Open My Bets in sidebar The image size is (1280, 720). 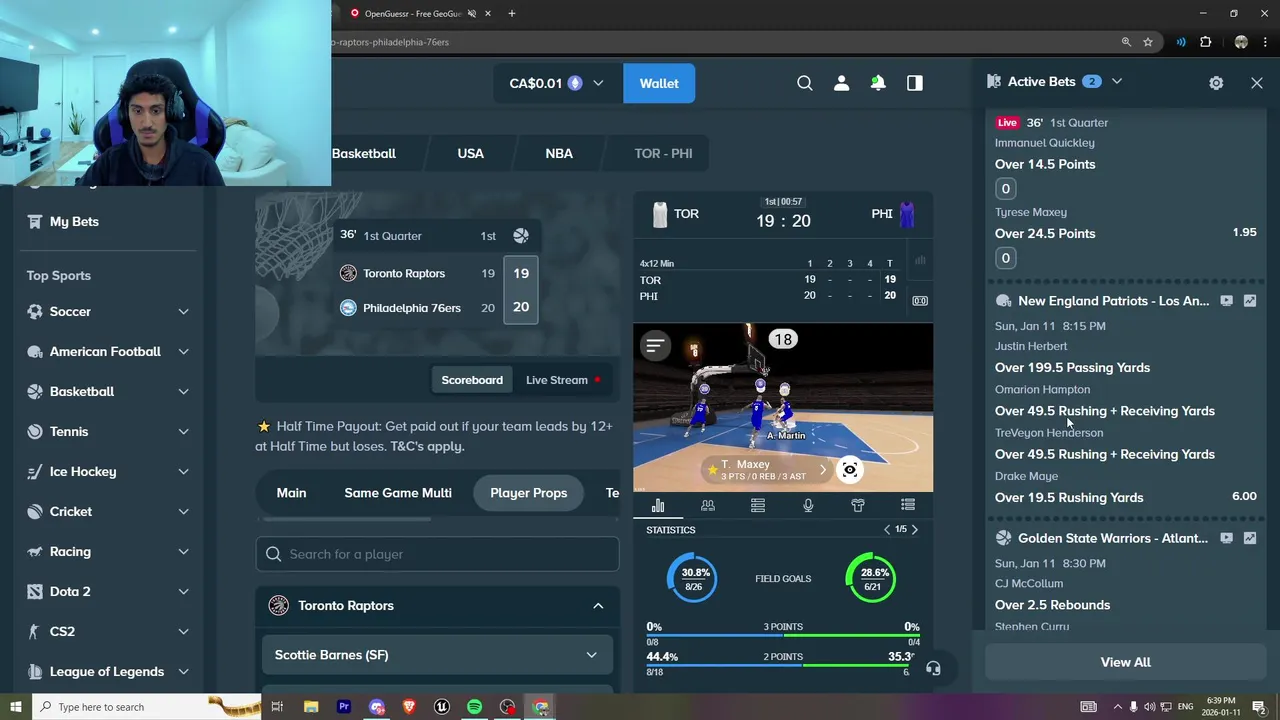(x=74, y=222)
